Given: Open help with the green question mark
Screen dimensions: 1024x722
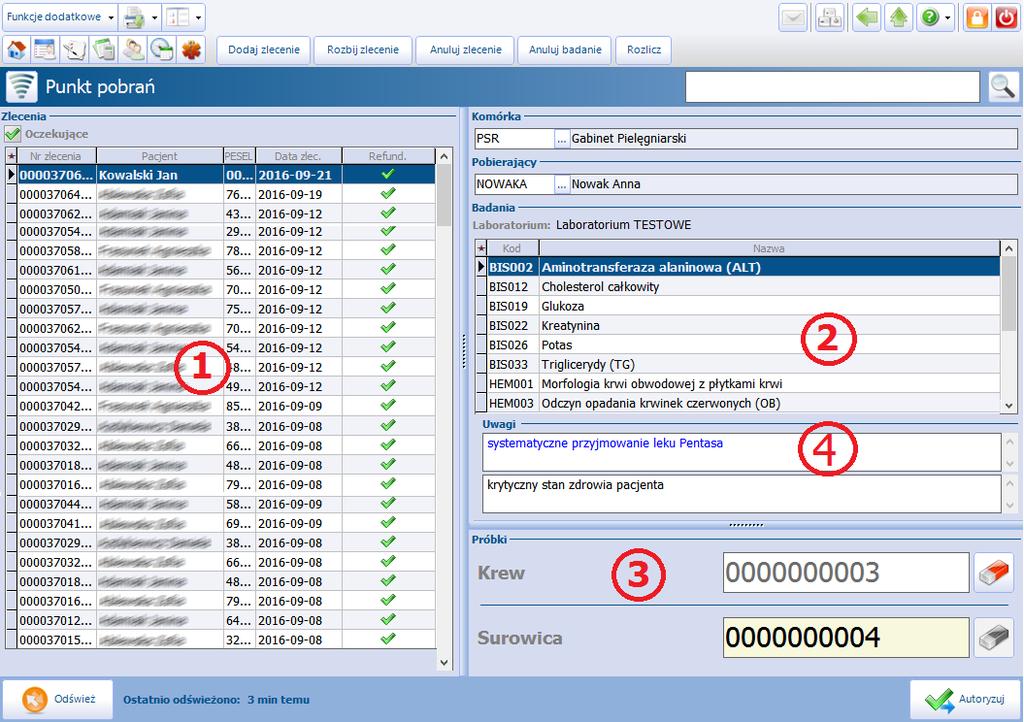Looking at the screenshot, I should pyautogui.click(x=929, y=18).
